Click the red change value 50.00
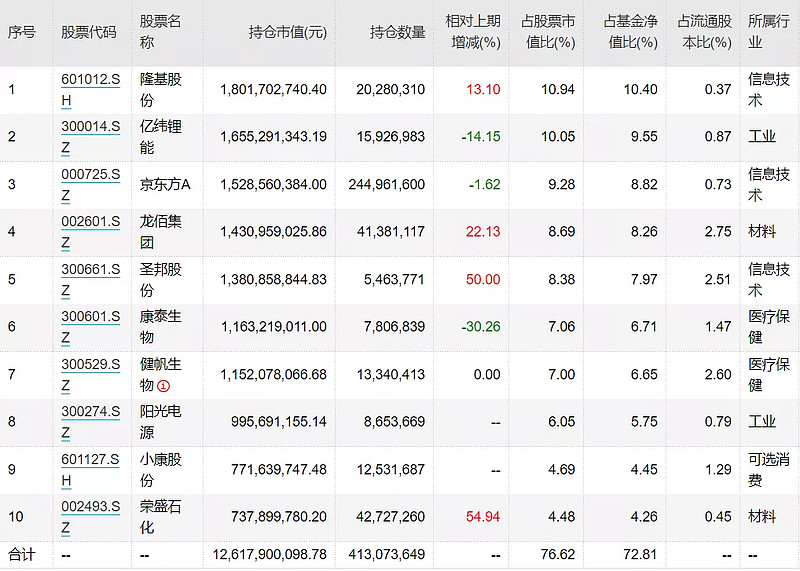Viewport: 800px width, 571px height. pos(483,280)
